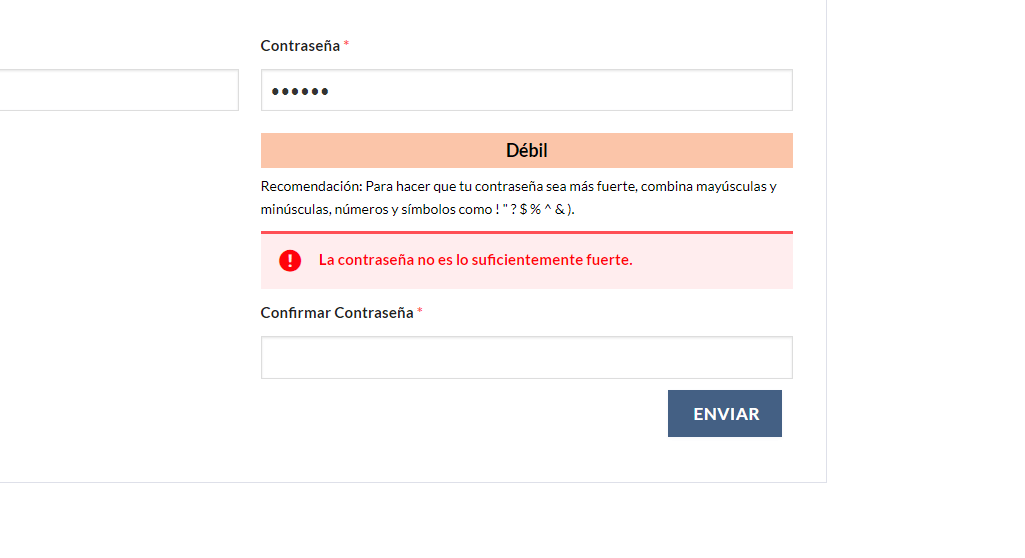Image resolution: width=1025 pixels, height=558 pixels.
Task: Click the Confirmar Contraseña label
Action: click(x=337, y=313)
